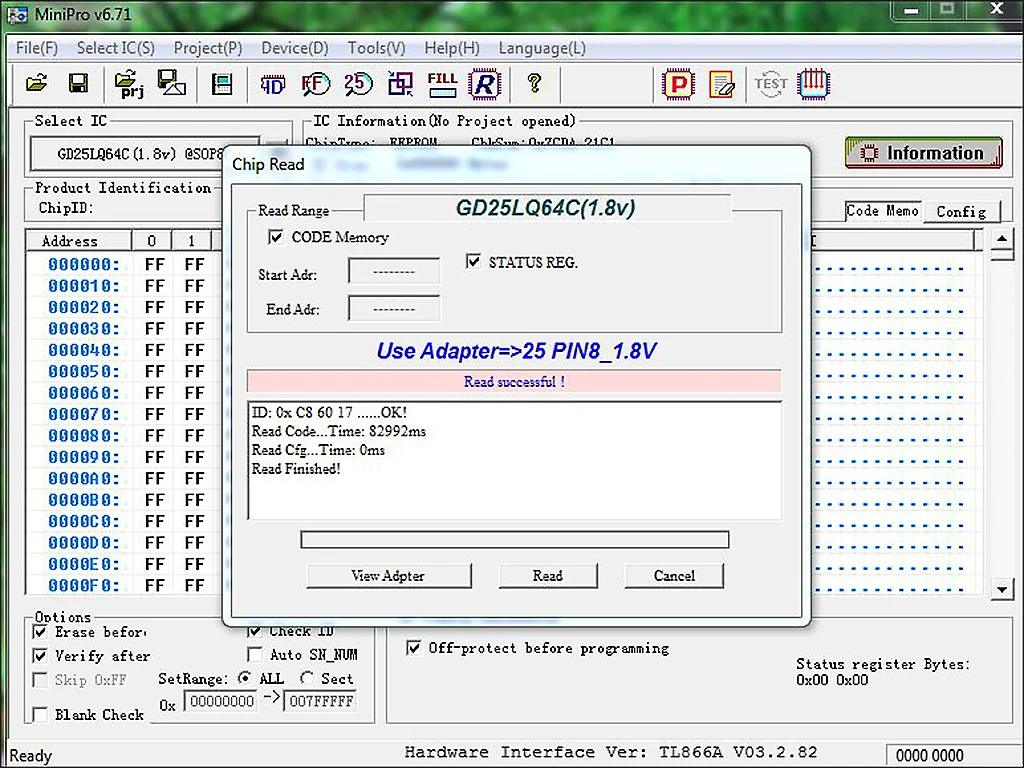Open project via the prj folder icon
This screenshot has height=768, width=1024.
[x=129, y=84]
